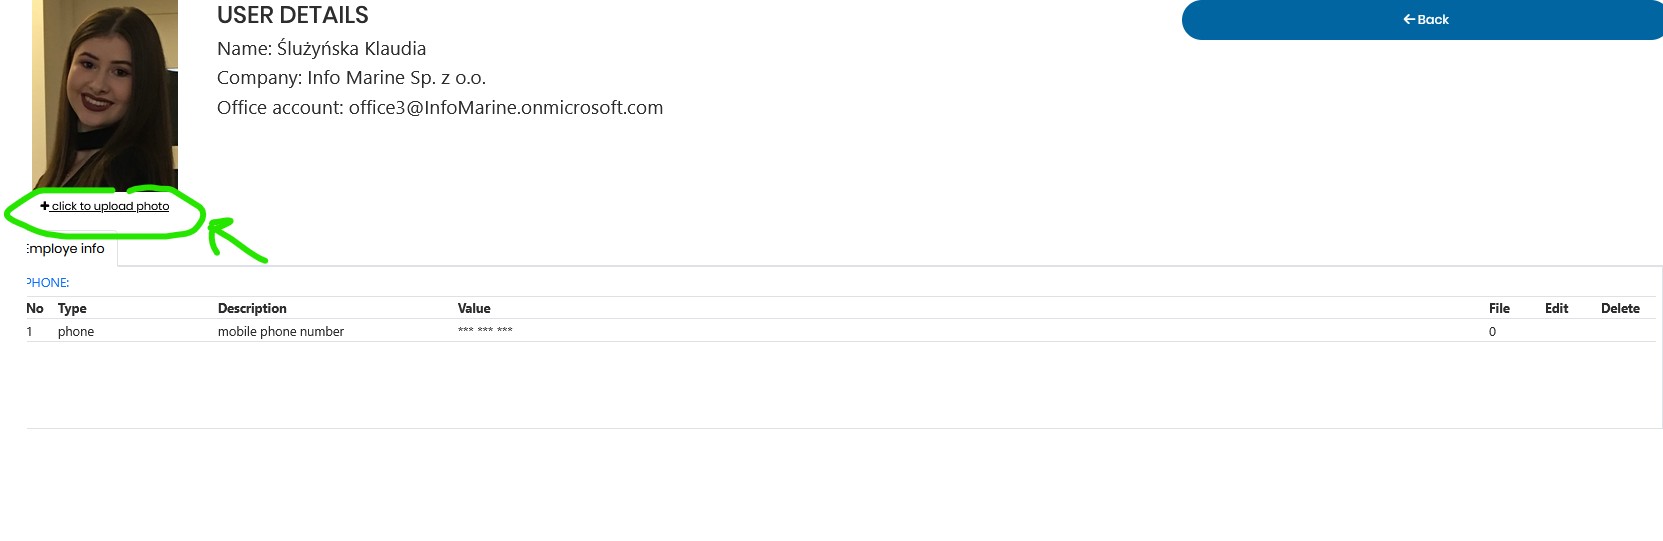Click the Value column header
The width and height of the screenshot is (1663, 541).
click(x=474, y=308)
